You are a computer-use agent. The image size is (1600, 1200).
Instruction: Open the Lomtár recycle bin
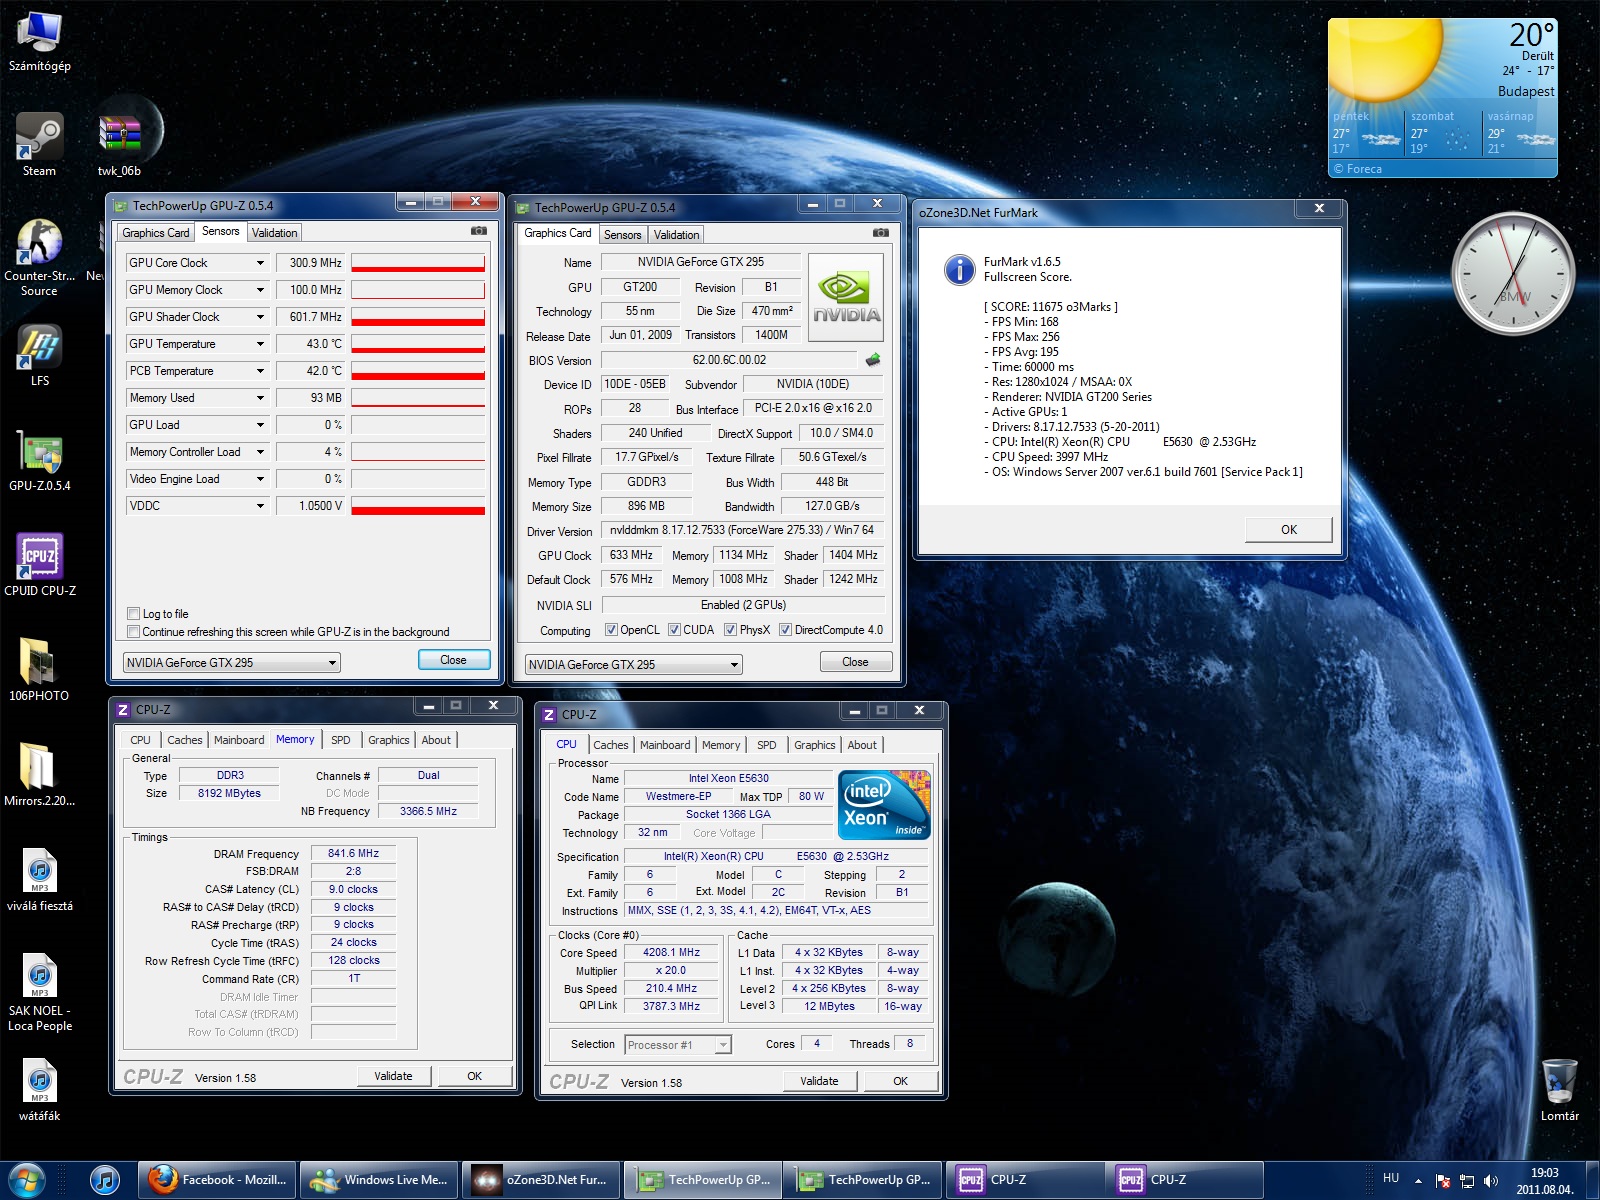click(1559, 1082)
